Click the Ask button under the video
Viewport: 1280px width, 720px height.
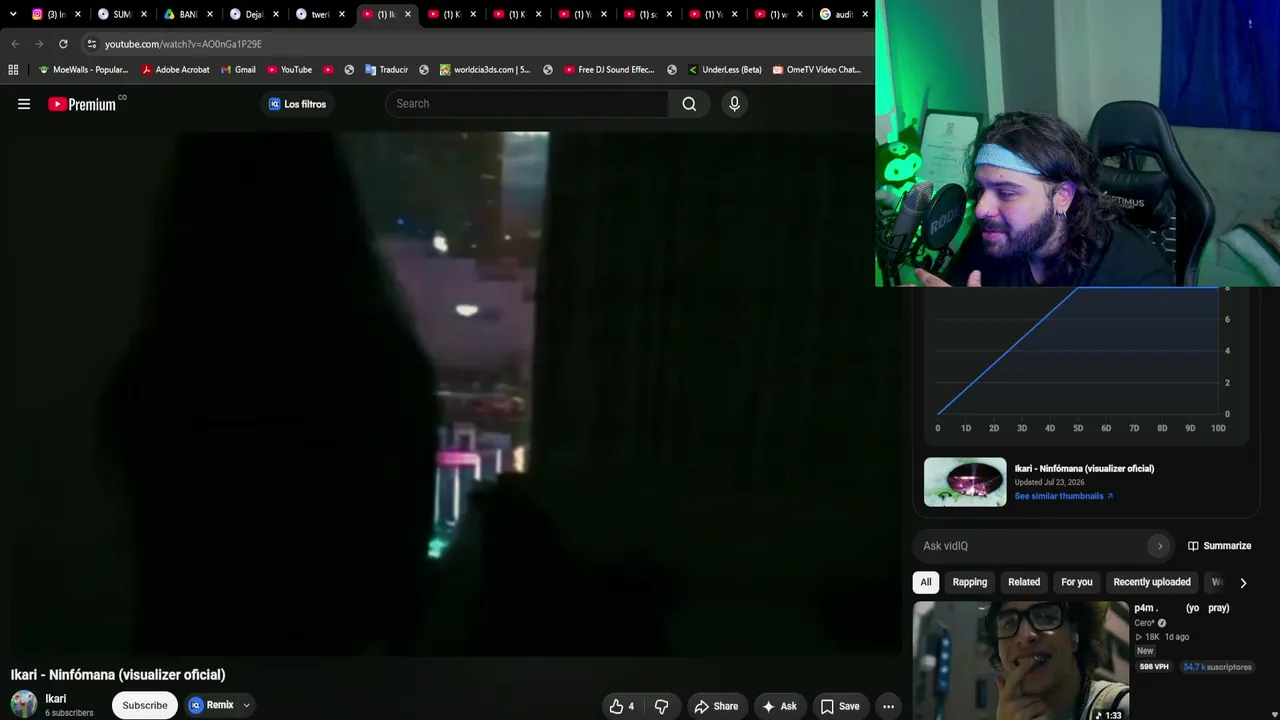[779, 706]
